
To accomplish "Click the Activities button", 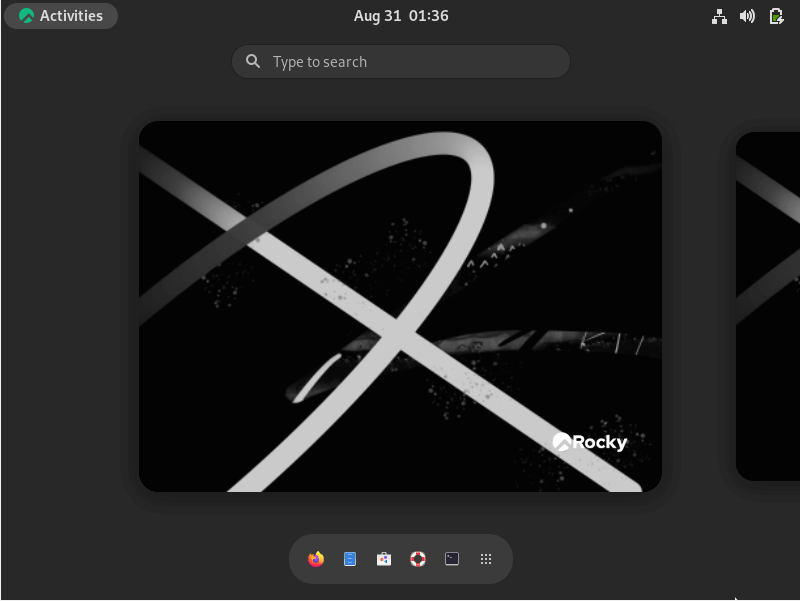I will (61, 16).
